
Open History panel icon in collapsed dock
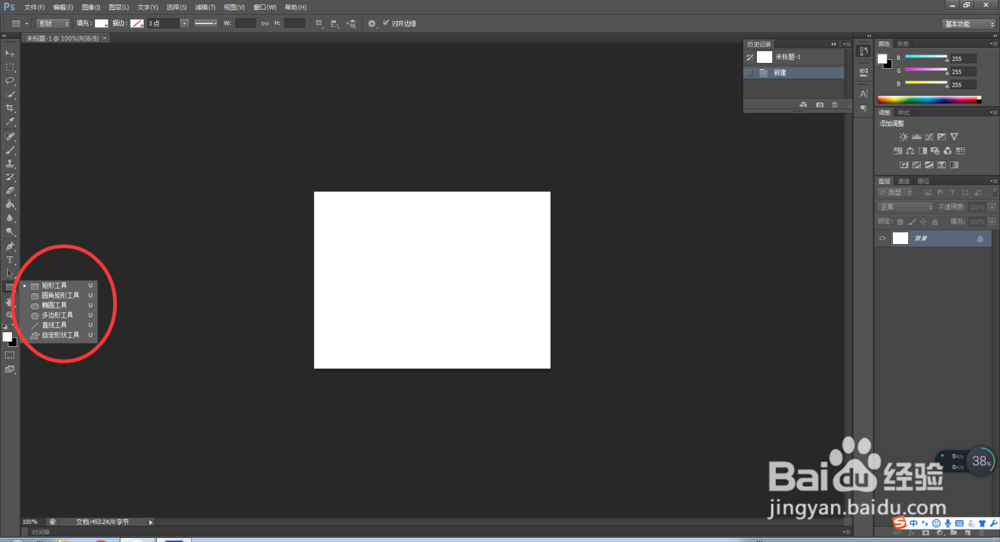pyautogui.click(x=864, y=52)
